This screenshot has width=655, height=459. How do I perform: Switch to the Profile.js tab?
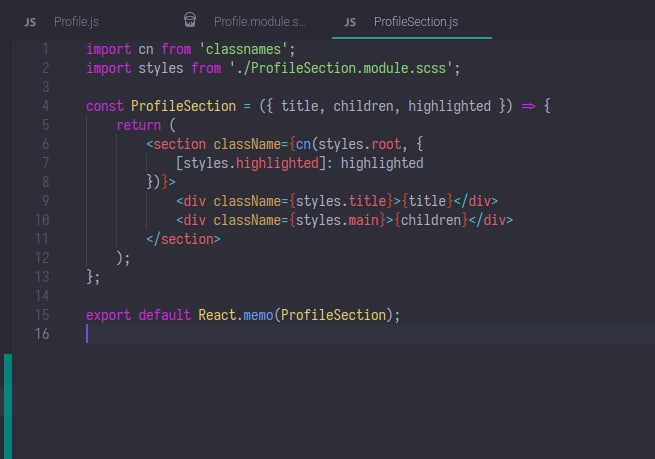pos(76,22)
